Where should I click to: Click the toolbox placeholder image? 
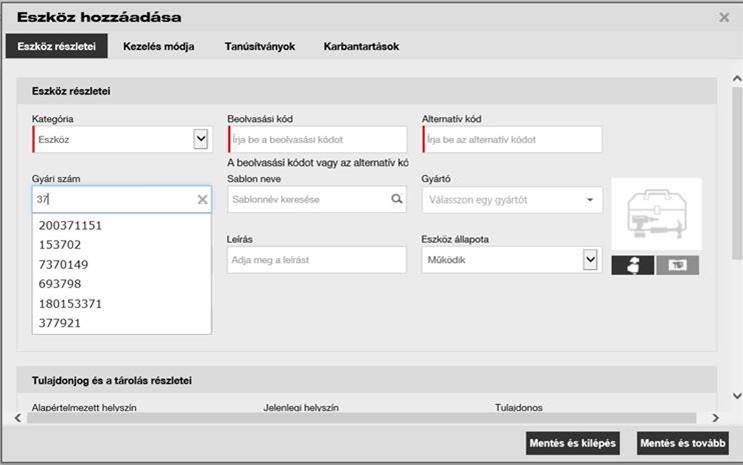657,214
